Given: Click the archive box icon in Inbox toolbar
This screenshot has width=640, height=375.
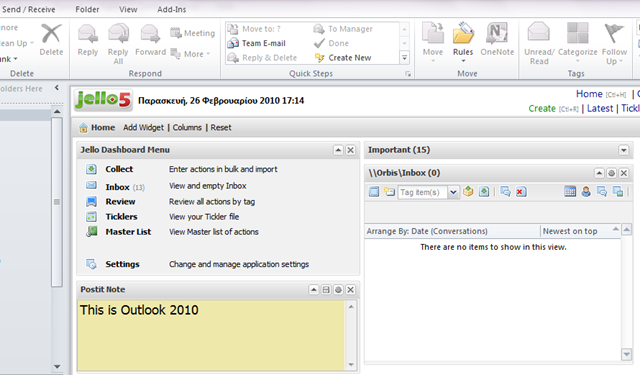Looking at the screenshot, I should [468, 191].
